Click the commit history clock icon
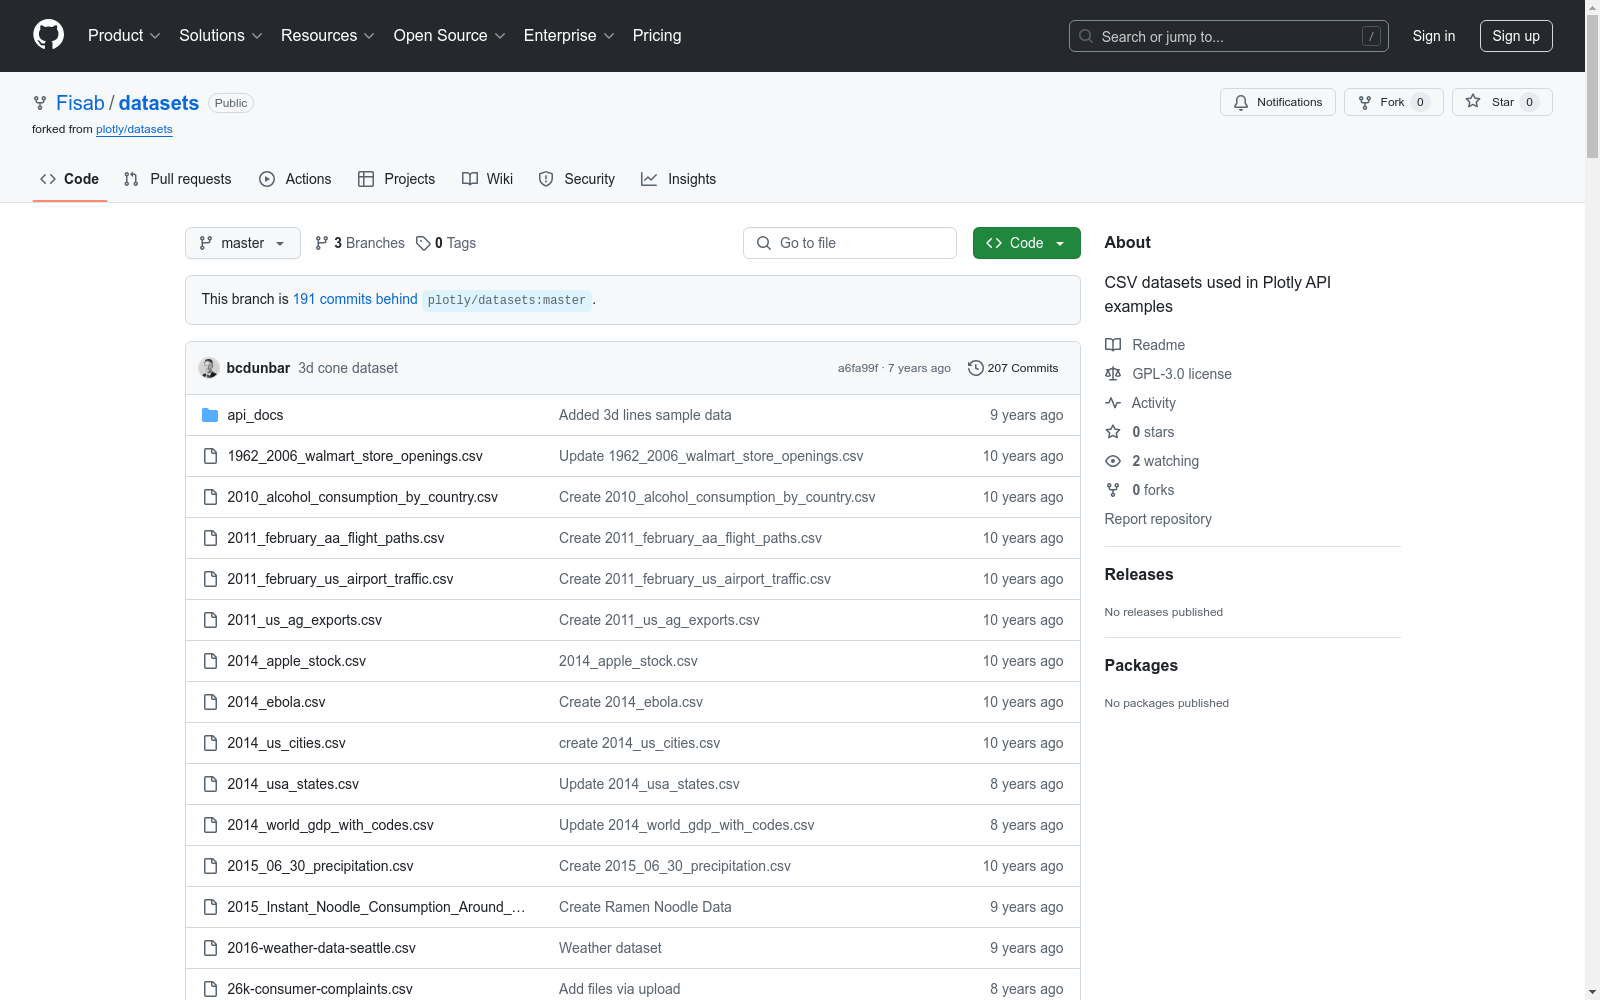This screenshot has width=1600, height=1000. pyautogui.click(x=976, y=368)
